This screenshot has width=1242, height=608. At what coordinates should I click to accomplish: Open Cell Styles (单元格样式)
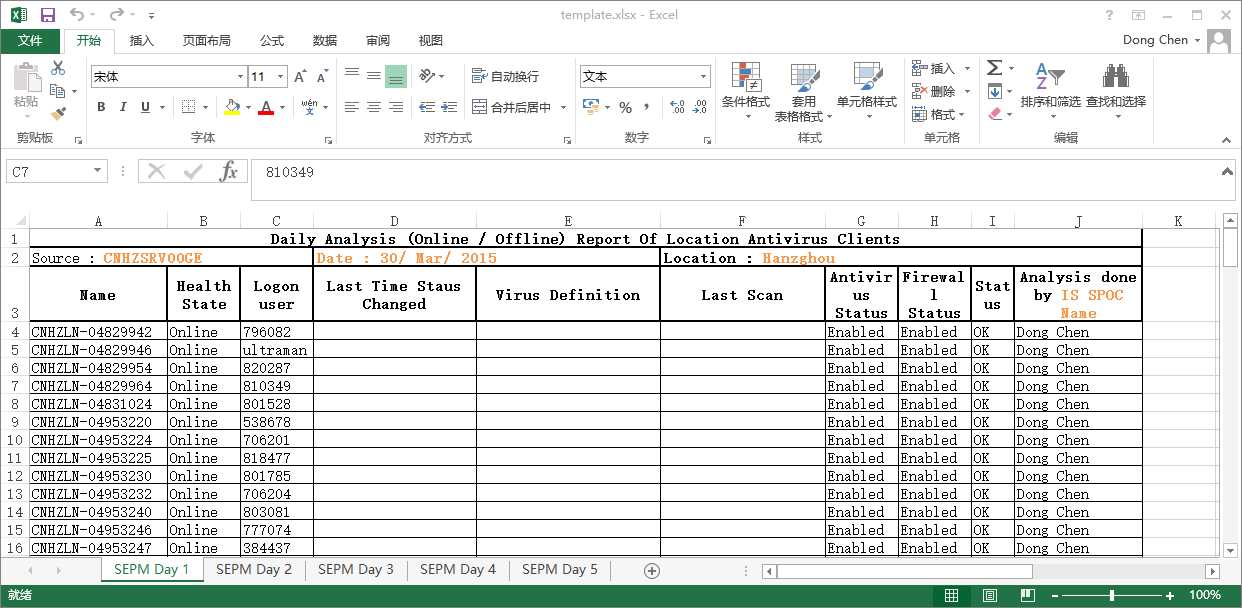tap(867, 92)
